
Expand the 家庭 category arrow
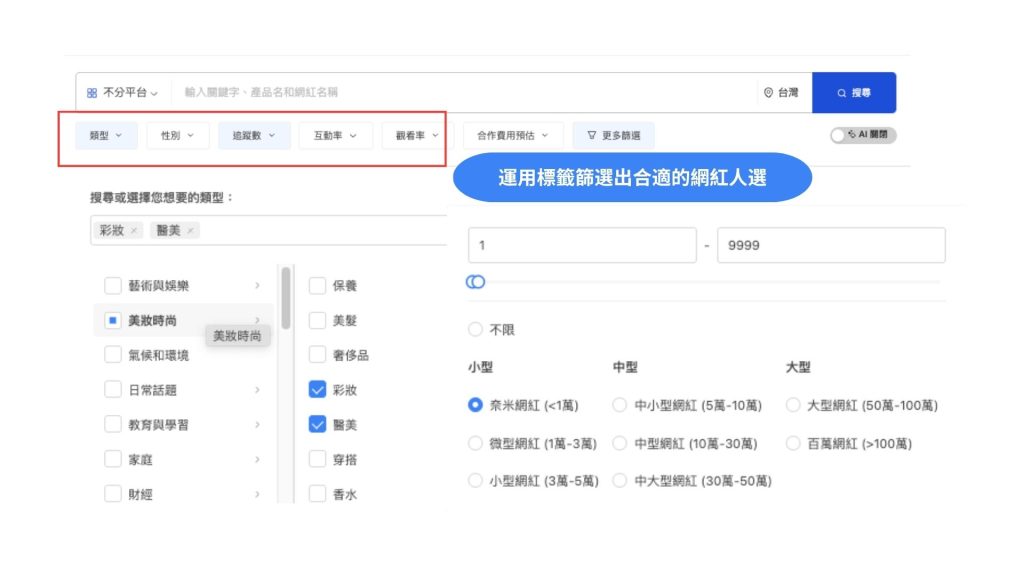pyautogui.click(x=257, y=459)
